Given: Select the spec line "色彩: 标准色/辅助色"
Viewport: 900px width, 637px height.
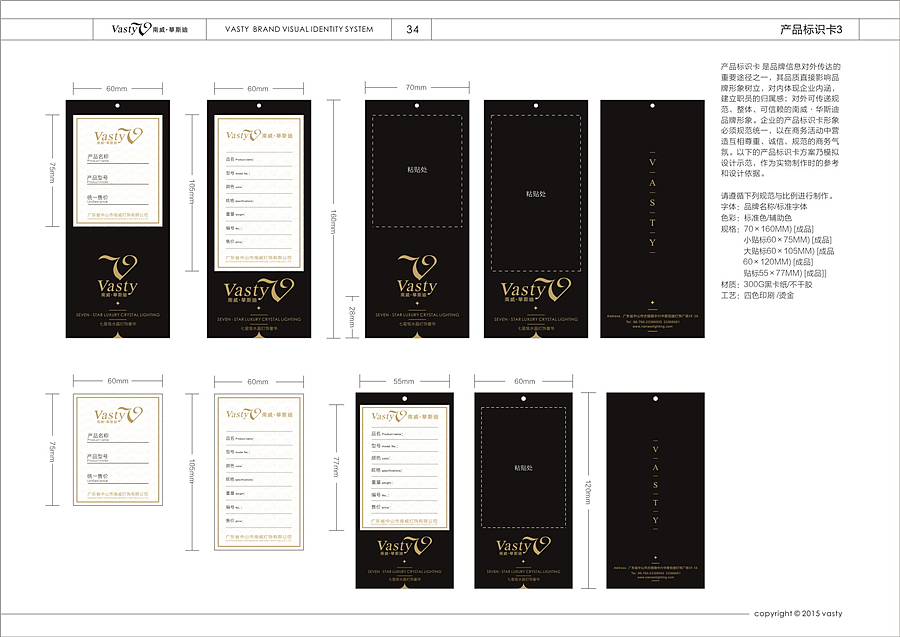Looking at the screenshot, I should [757, 217].
